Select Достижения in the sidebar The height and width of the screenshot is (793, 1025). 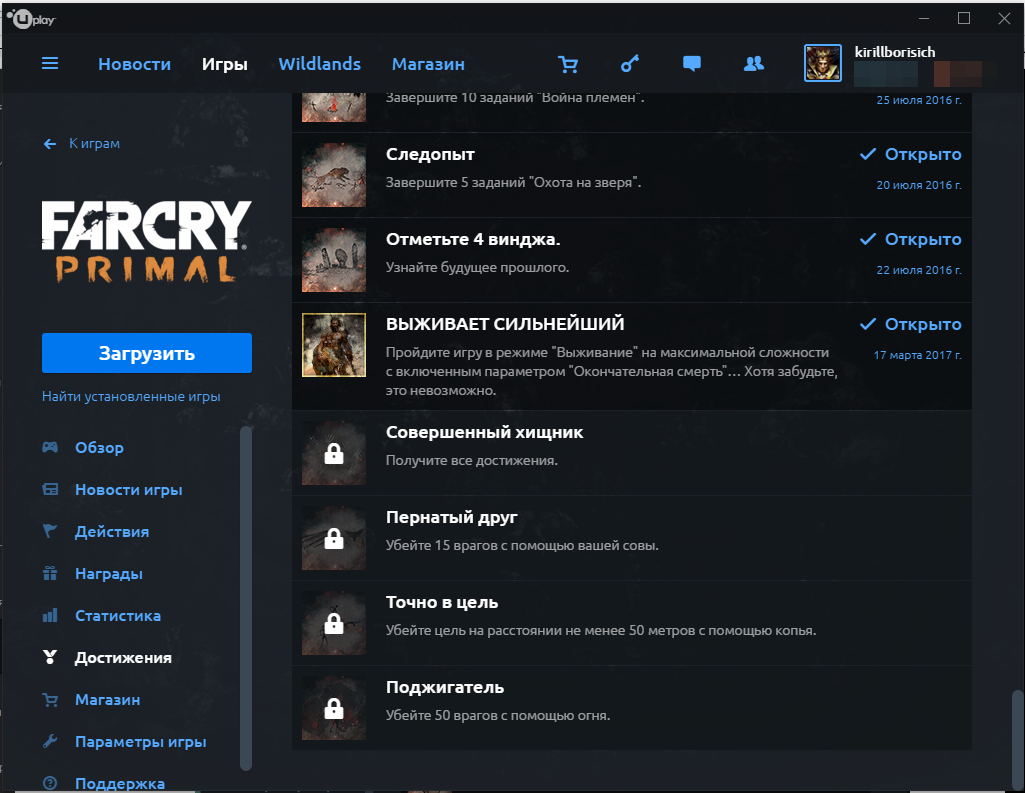(123, 658)
